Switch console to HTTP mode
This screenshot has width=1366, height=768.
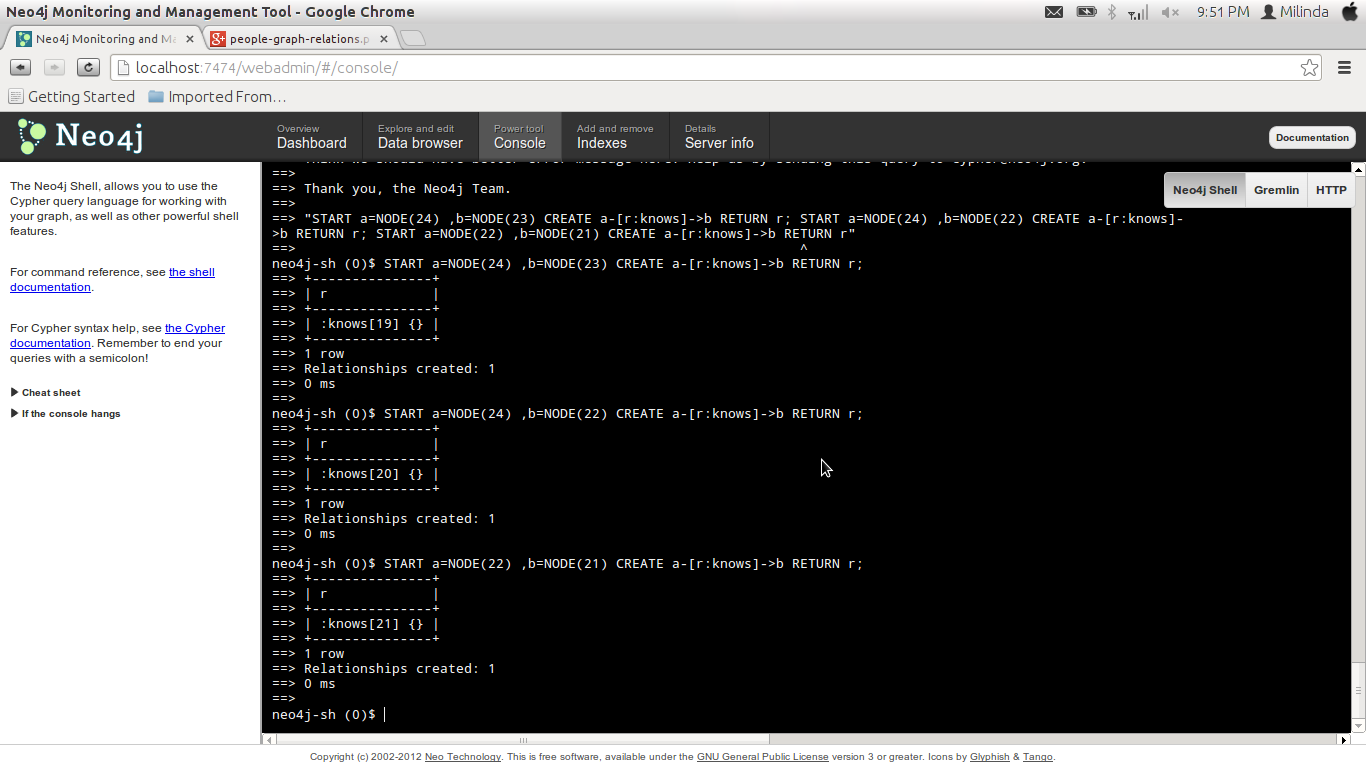coord(1331,190)
